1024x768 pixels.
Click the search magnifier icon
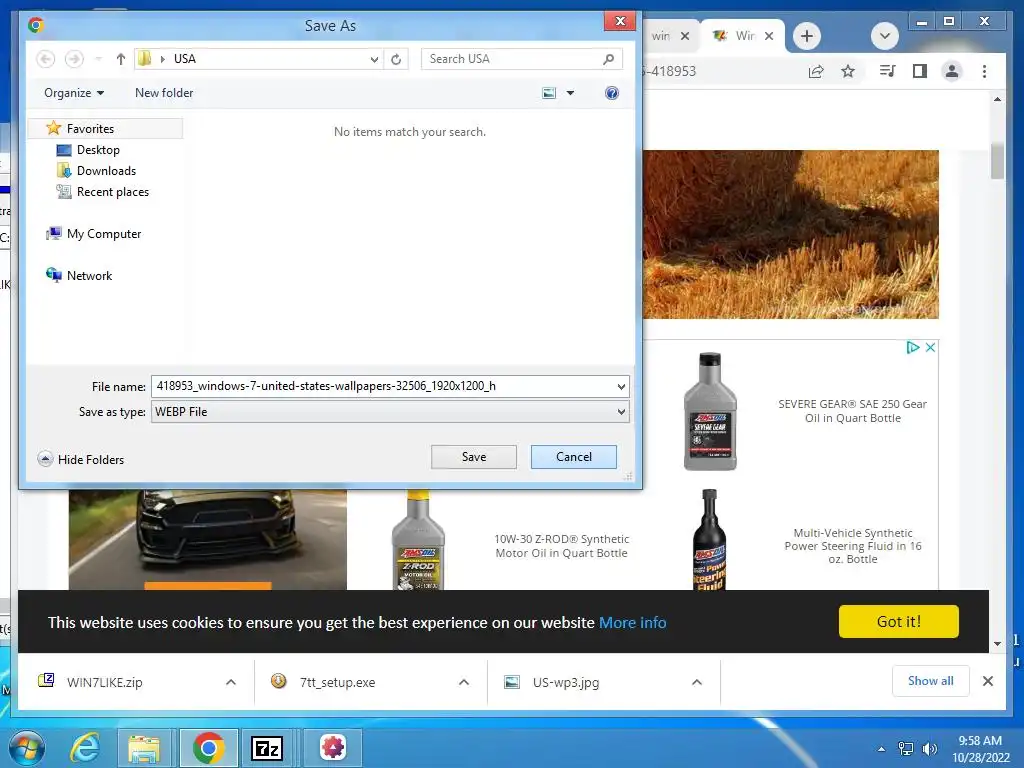coord(609,59)
